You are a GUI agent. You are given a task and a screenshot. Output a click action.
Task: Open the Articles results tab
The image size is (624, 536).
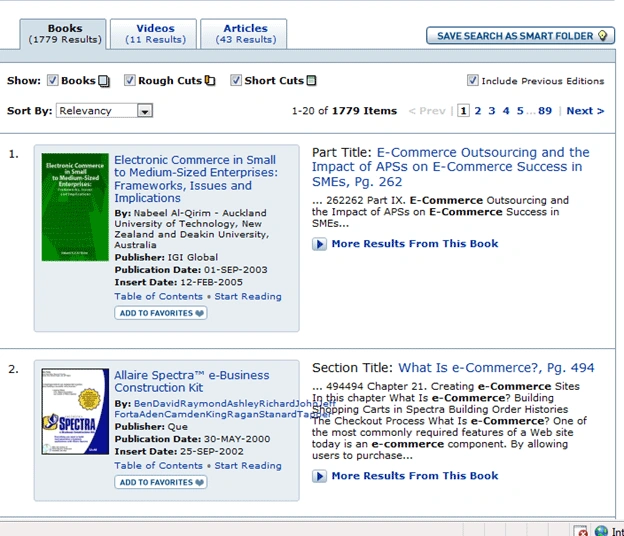coord(244,34)
